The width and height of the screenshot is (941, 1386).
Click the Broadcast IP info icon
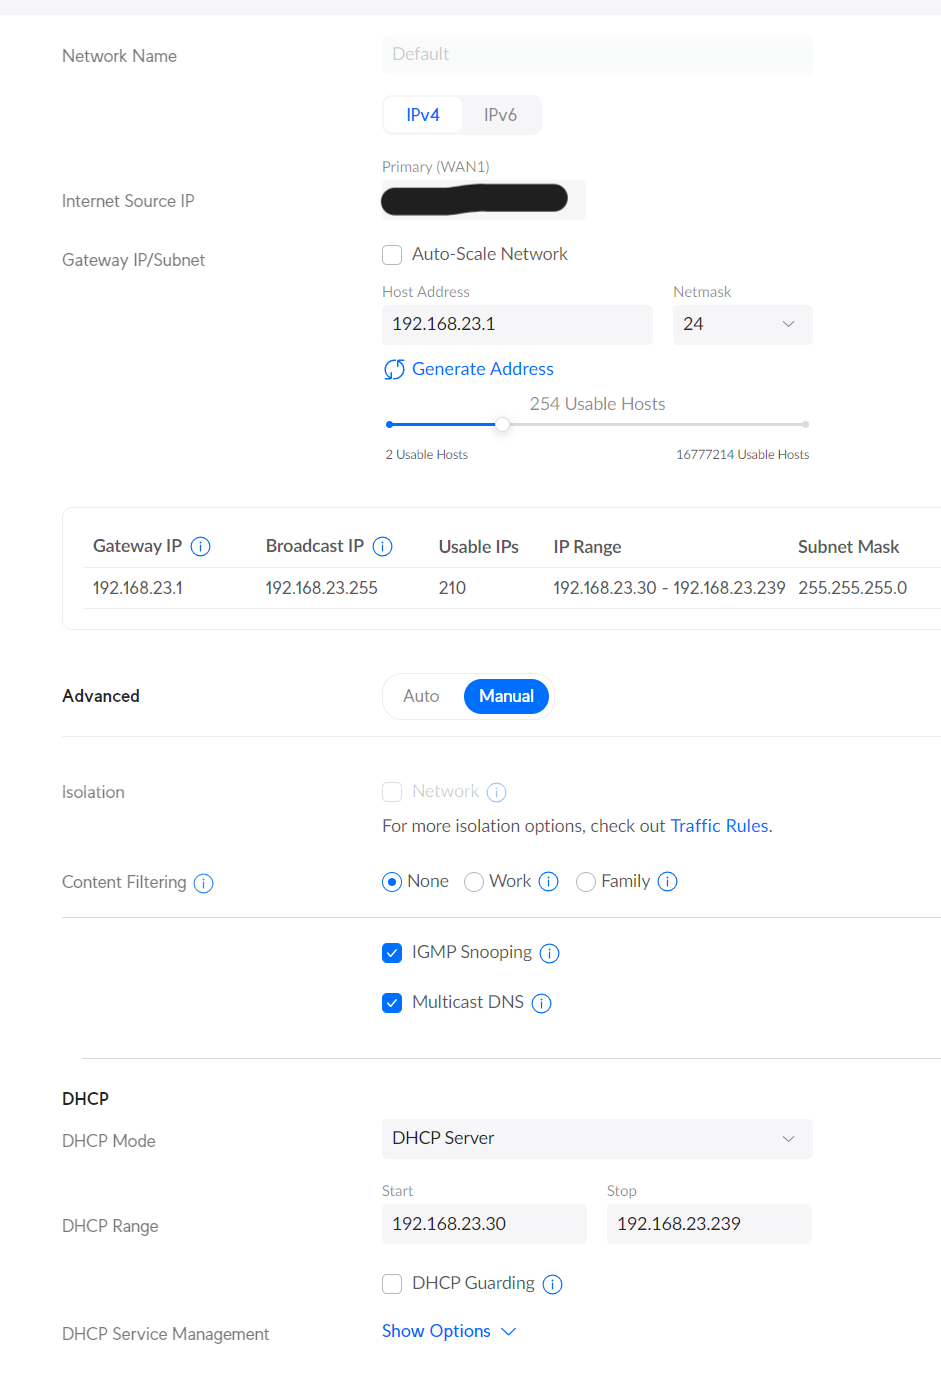[x=382, y=546]
